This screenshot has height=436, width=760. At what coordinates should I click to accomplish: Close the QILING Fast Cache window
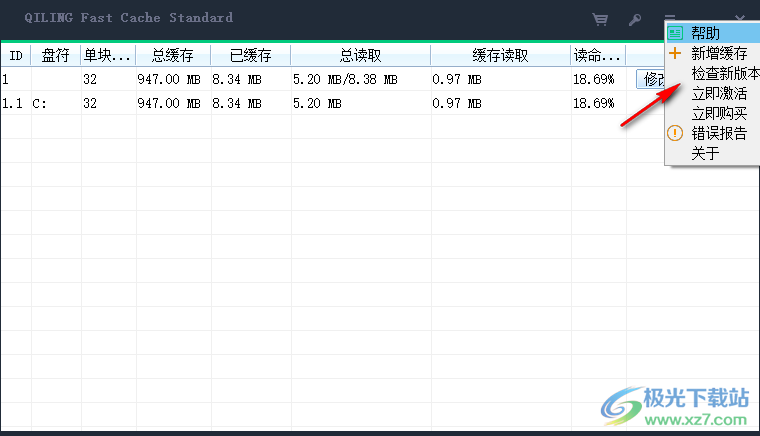[740, 18]
